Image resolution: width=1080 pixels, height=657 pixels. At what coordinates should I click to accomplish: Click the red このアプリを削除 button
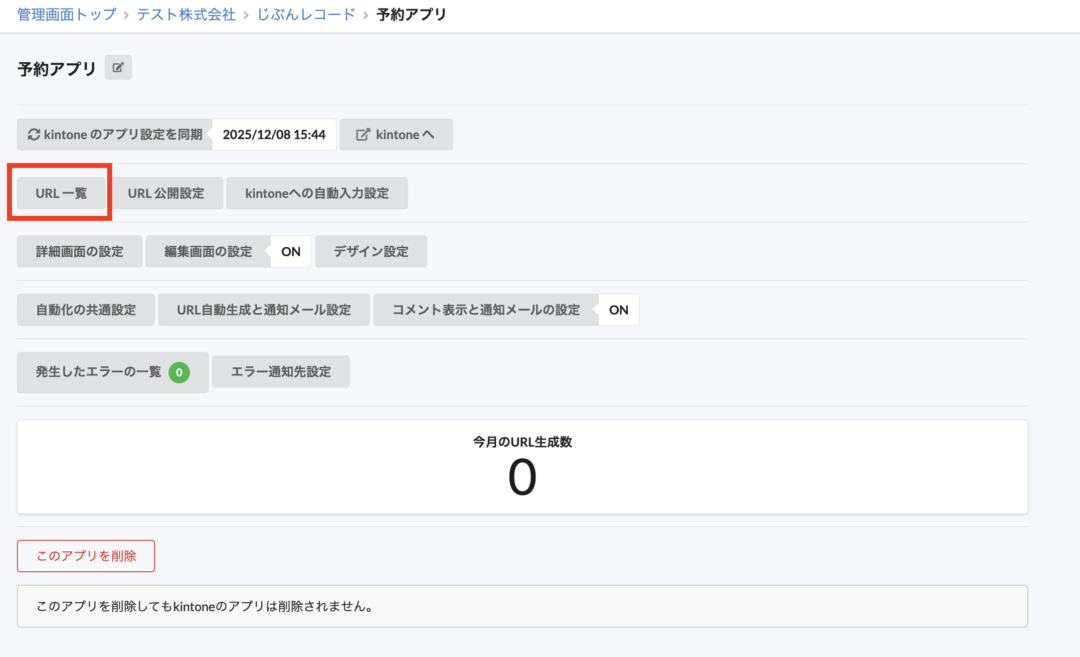point(85,556)
